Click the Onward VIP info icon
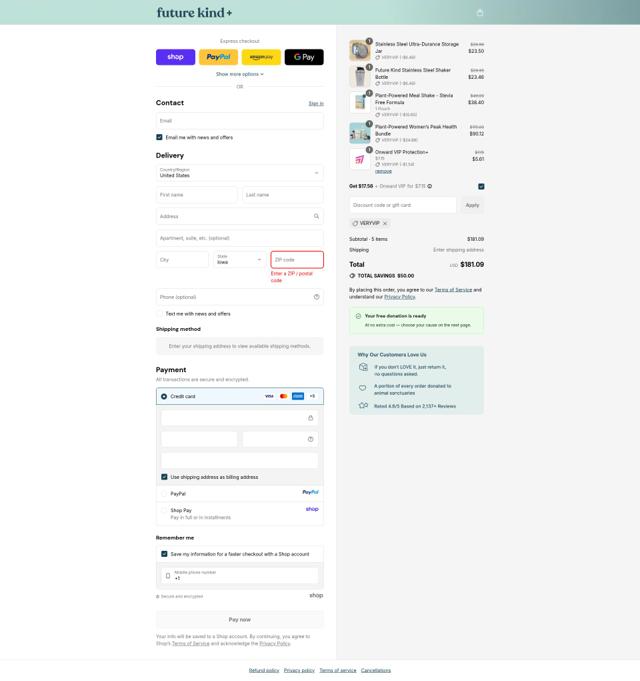640x681 pixels. point(429,186)
